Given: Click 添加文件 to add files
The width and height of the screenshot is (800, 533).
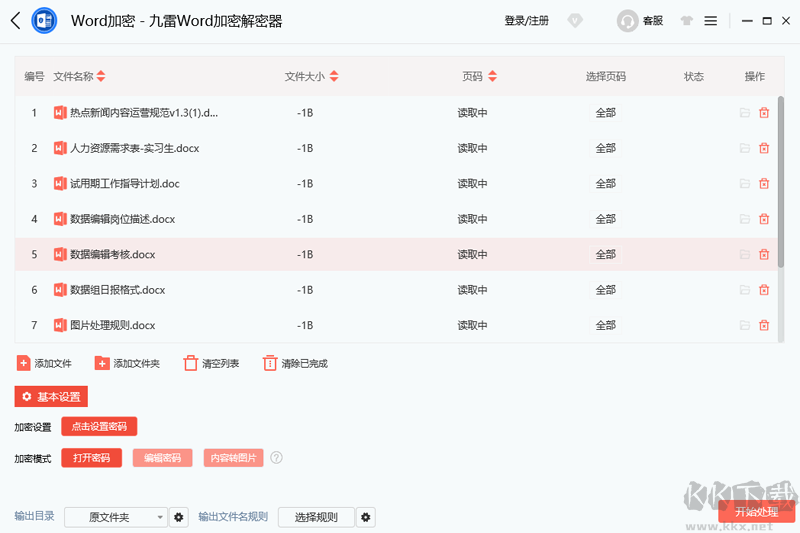Looking at the screenshot, I should (x=44, y=363).
